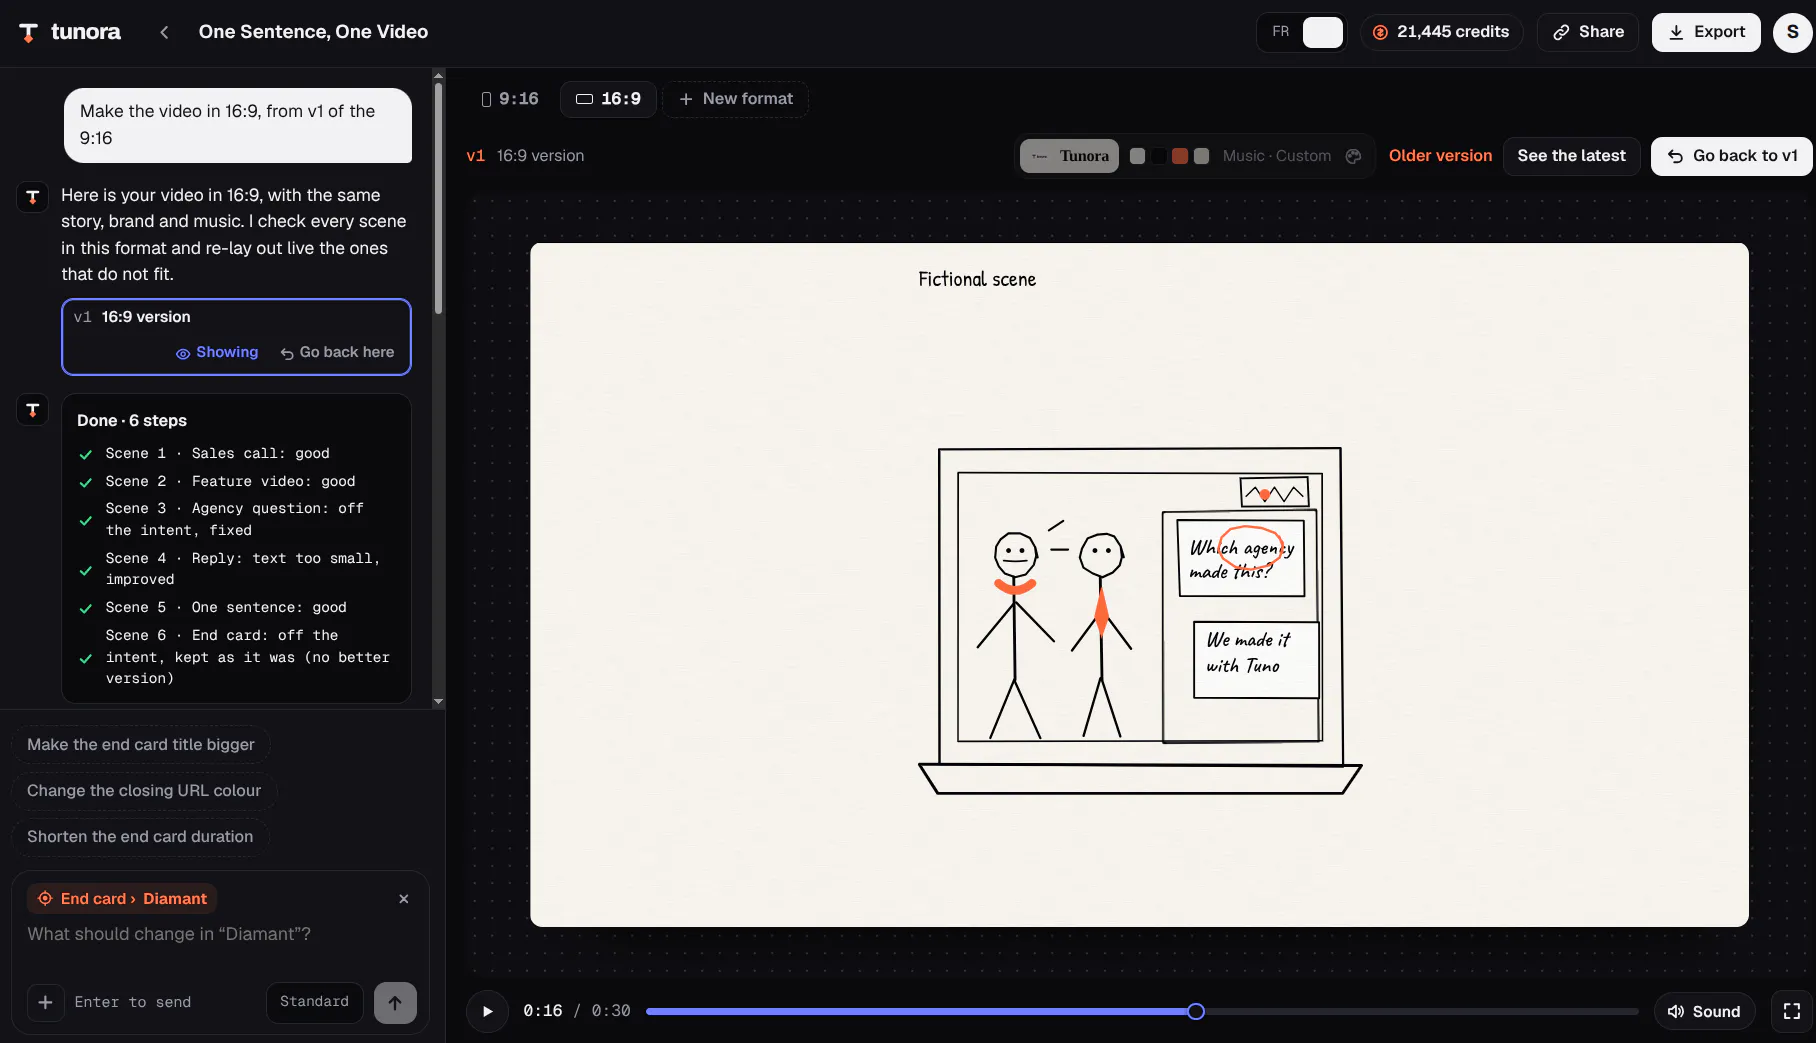
Task: Toggle Sound on the player
Action: click(x=1705, y=1011)
